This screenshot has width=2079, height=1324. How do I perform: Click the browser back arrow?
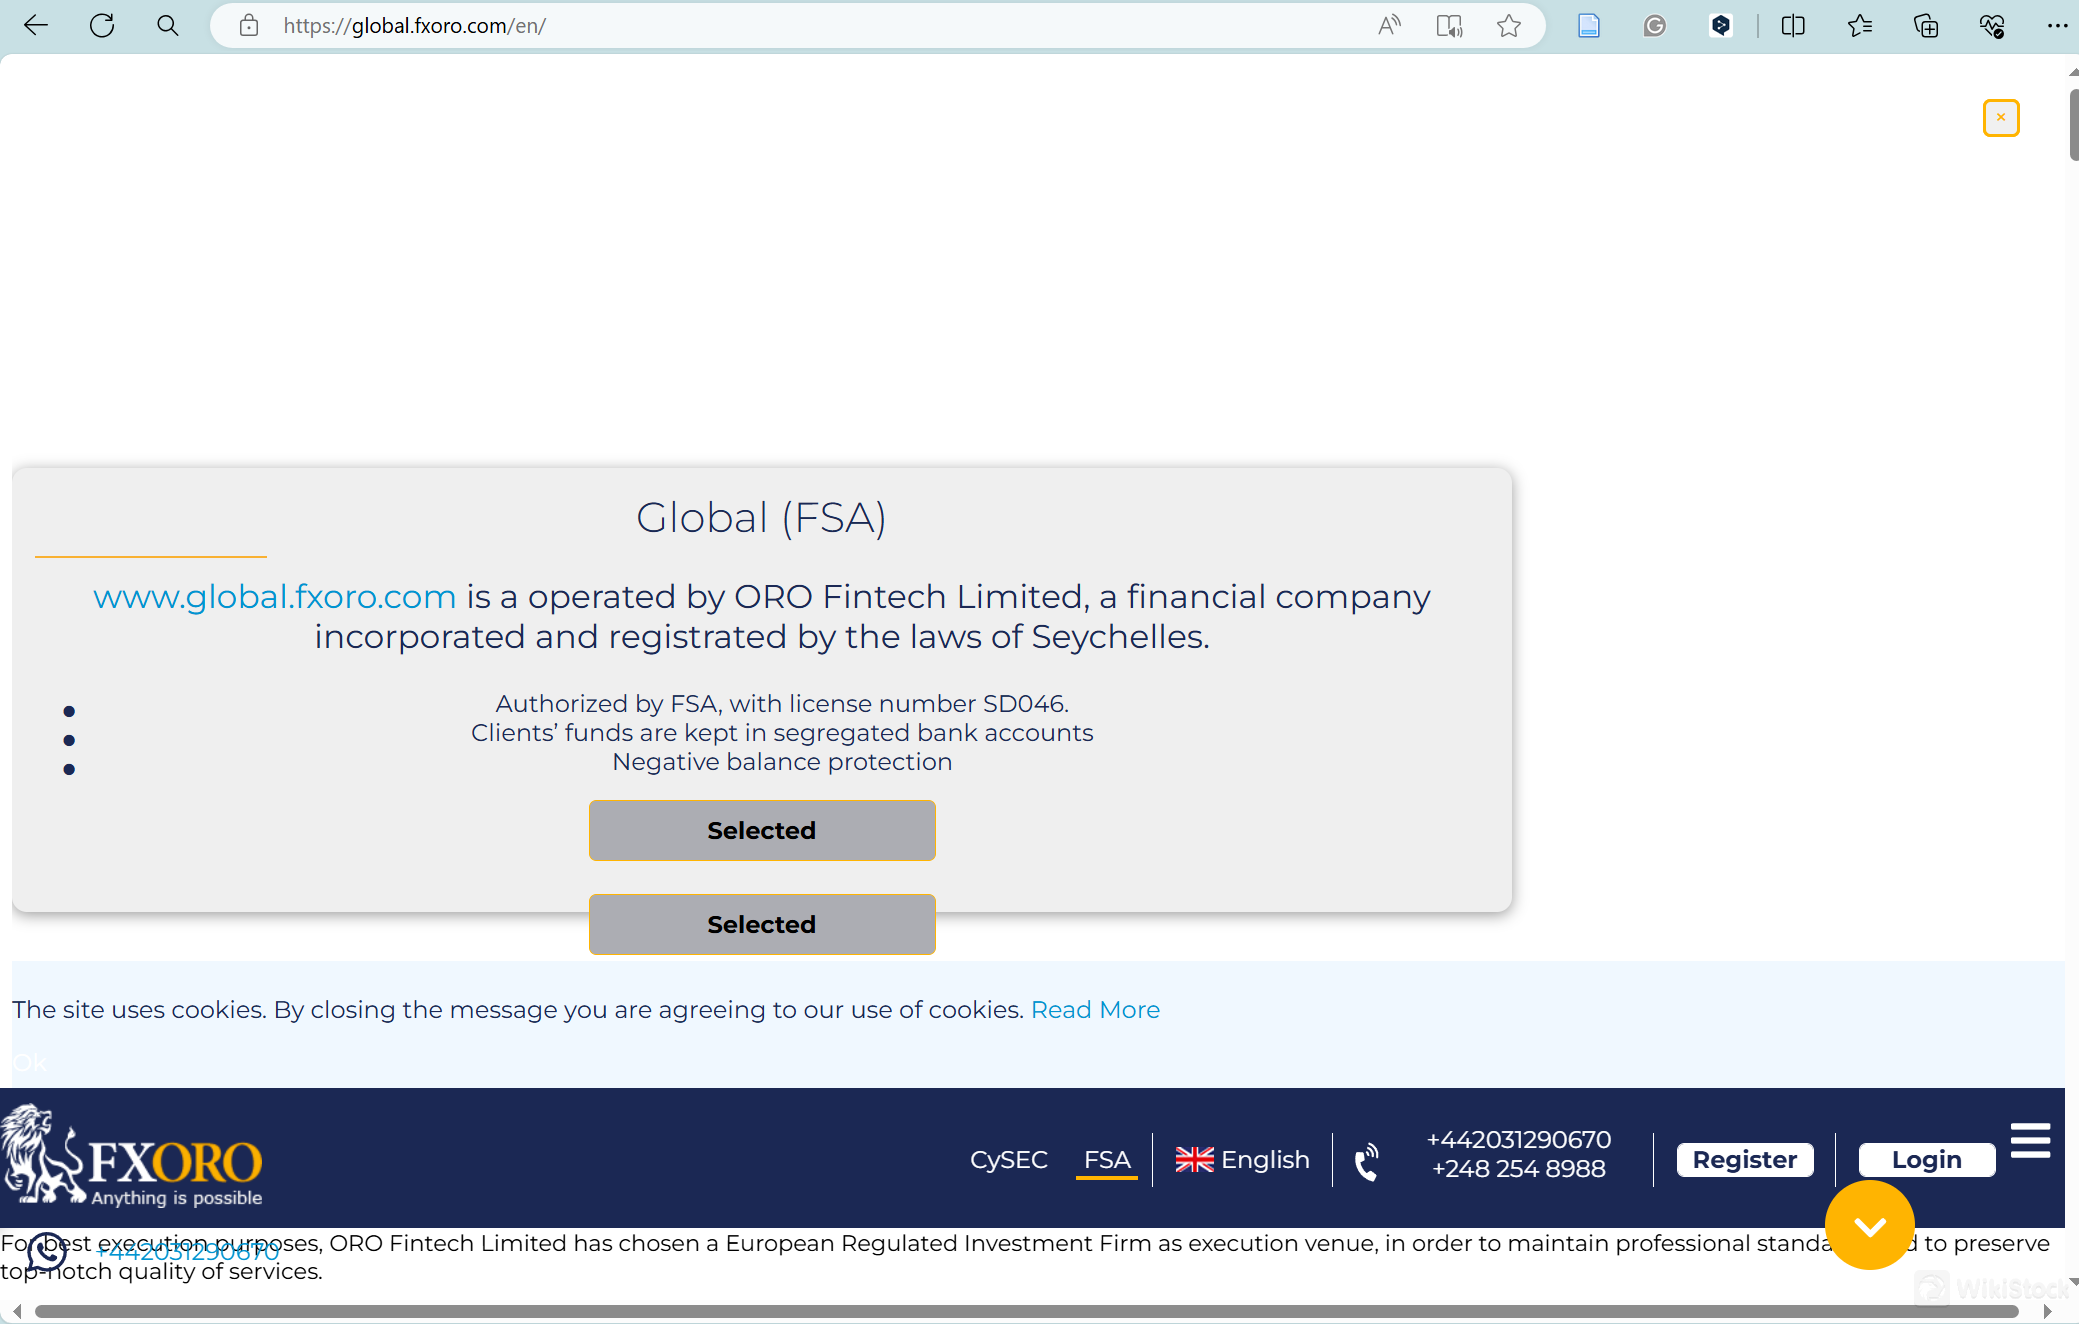click(36, 26)
